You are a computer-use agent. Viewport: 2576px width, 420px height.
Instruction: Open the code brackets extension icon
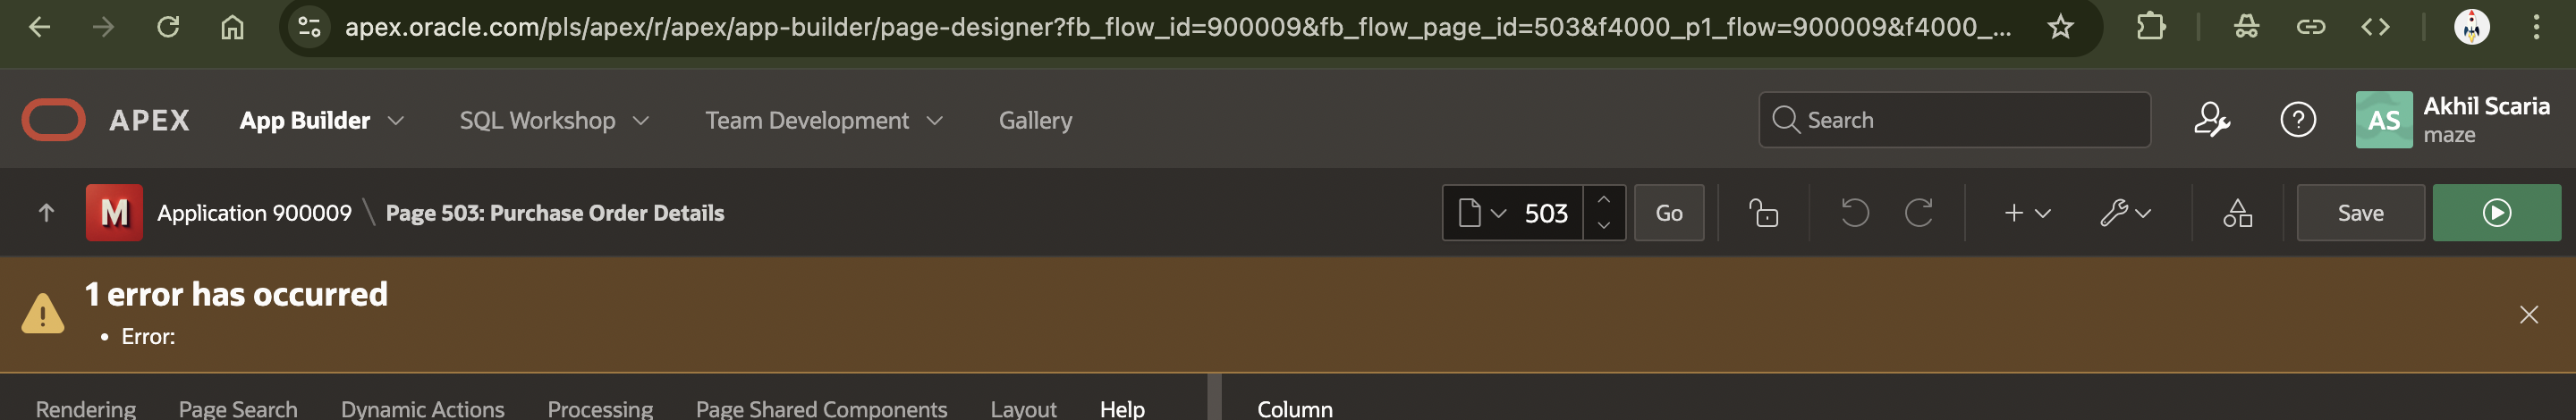pos(2376,27)
